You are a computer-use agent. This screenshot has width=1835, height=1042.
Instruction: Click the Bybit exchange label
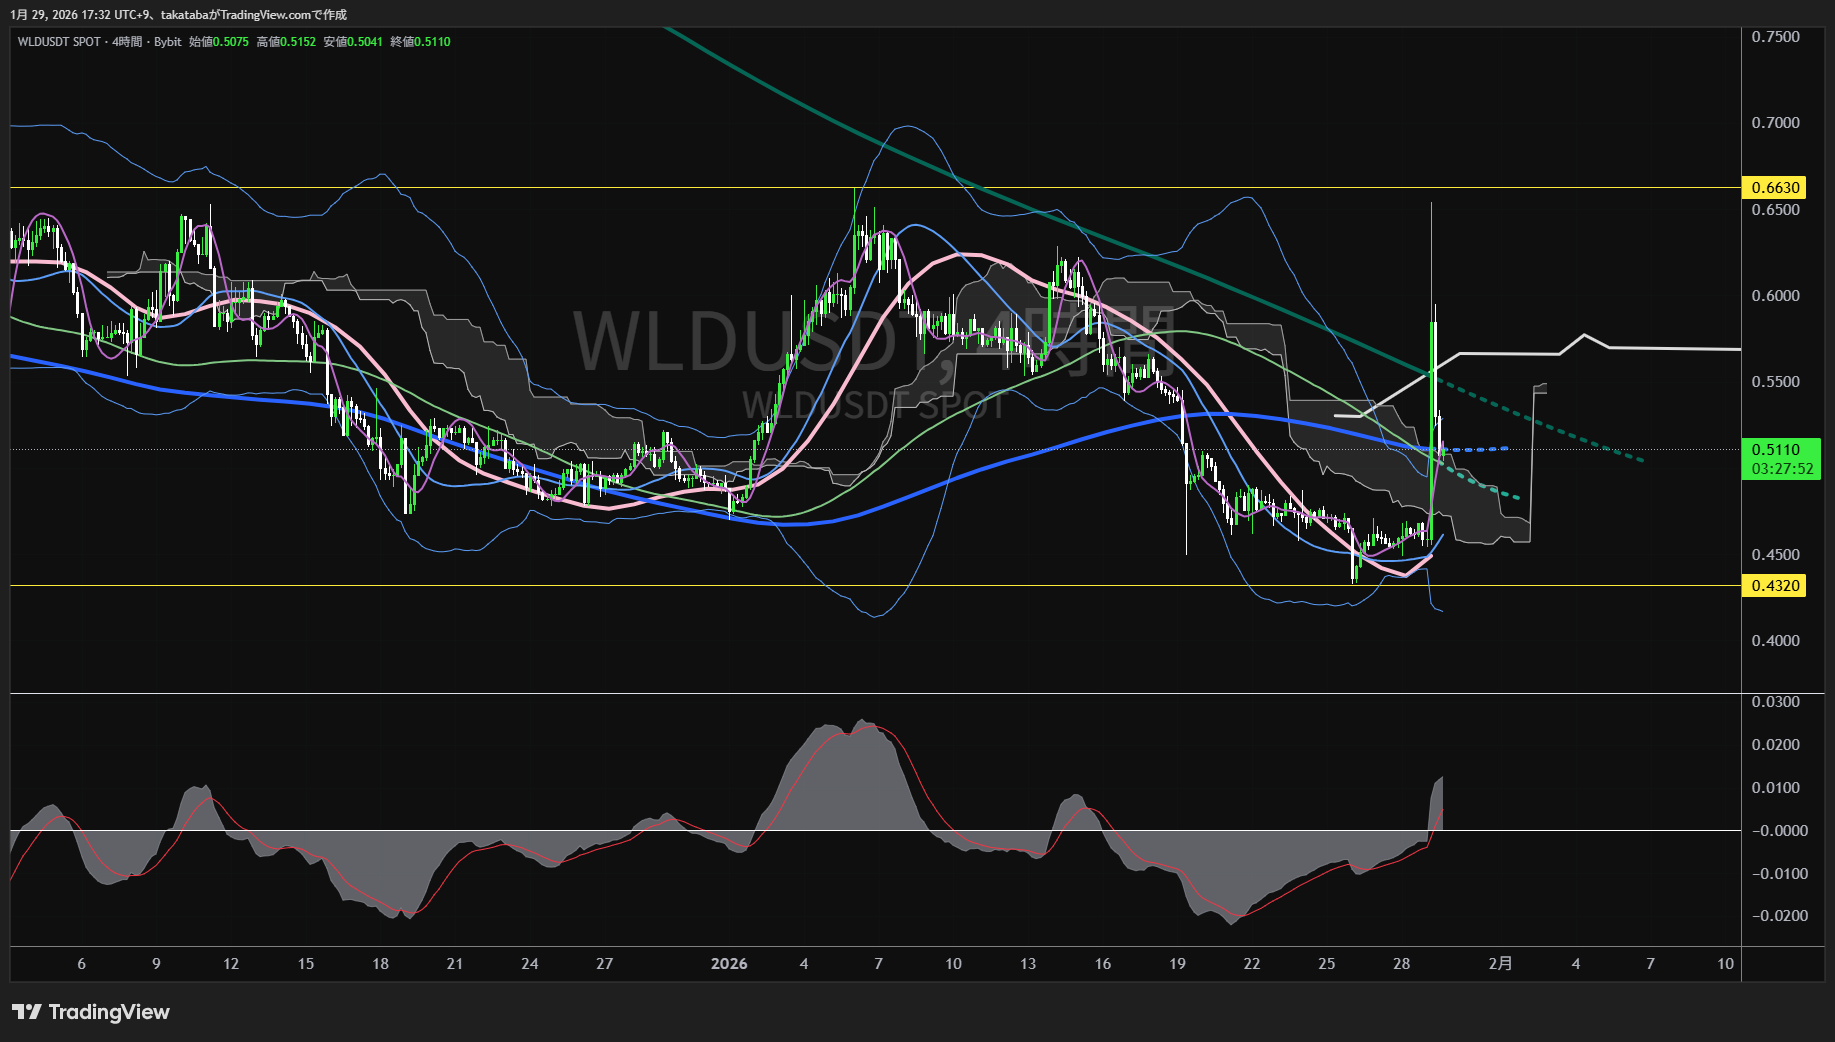(x=168, y=42)
